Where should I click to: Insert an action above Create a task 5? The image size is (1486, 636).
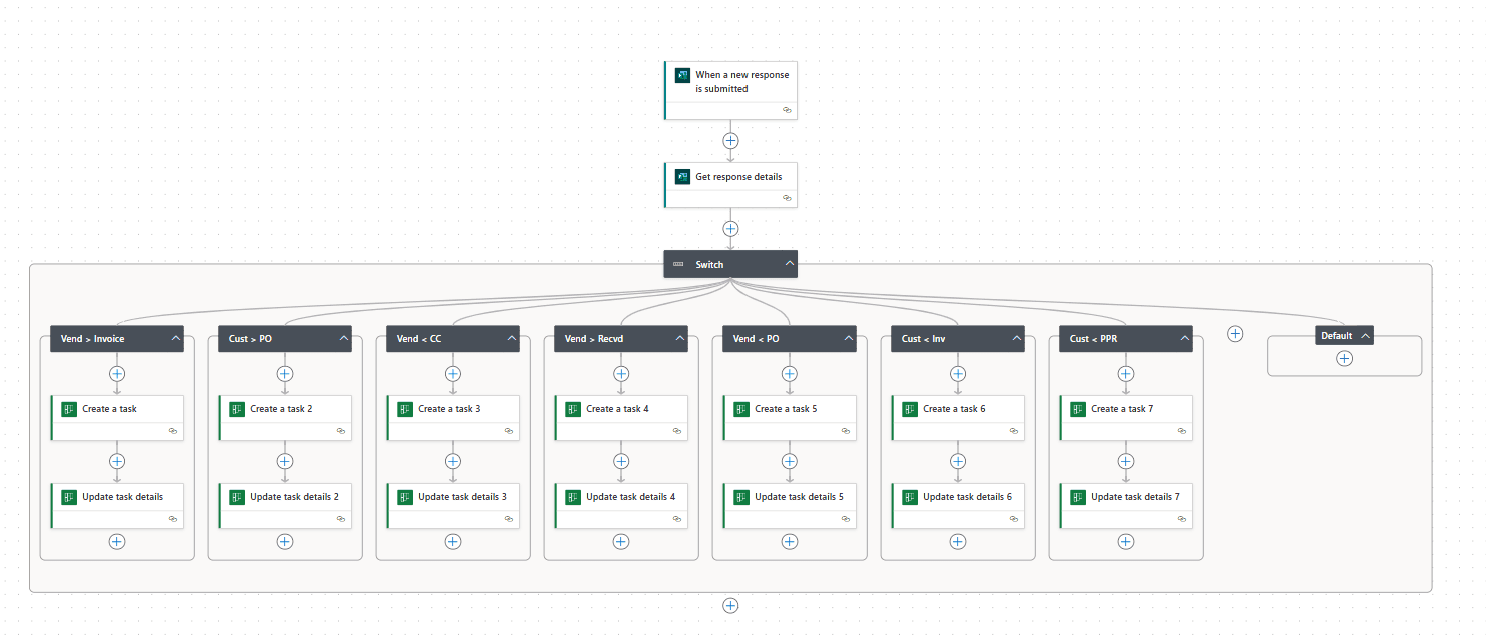click(790, 373)
